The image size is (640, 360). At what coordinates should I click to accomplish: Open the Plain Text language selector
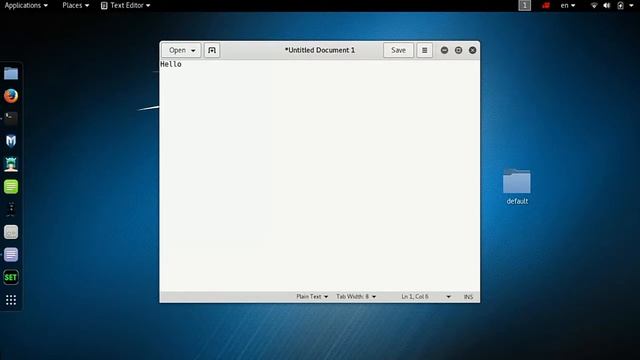click(312, 297)
